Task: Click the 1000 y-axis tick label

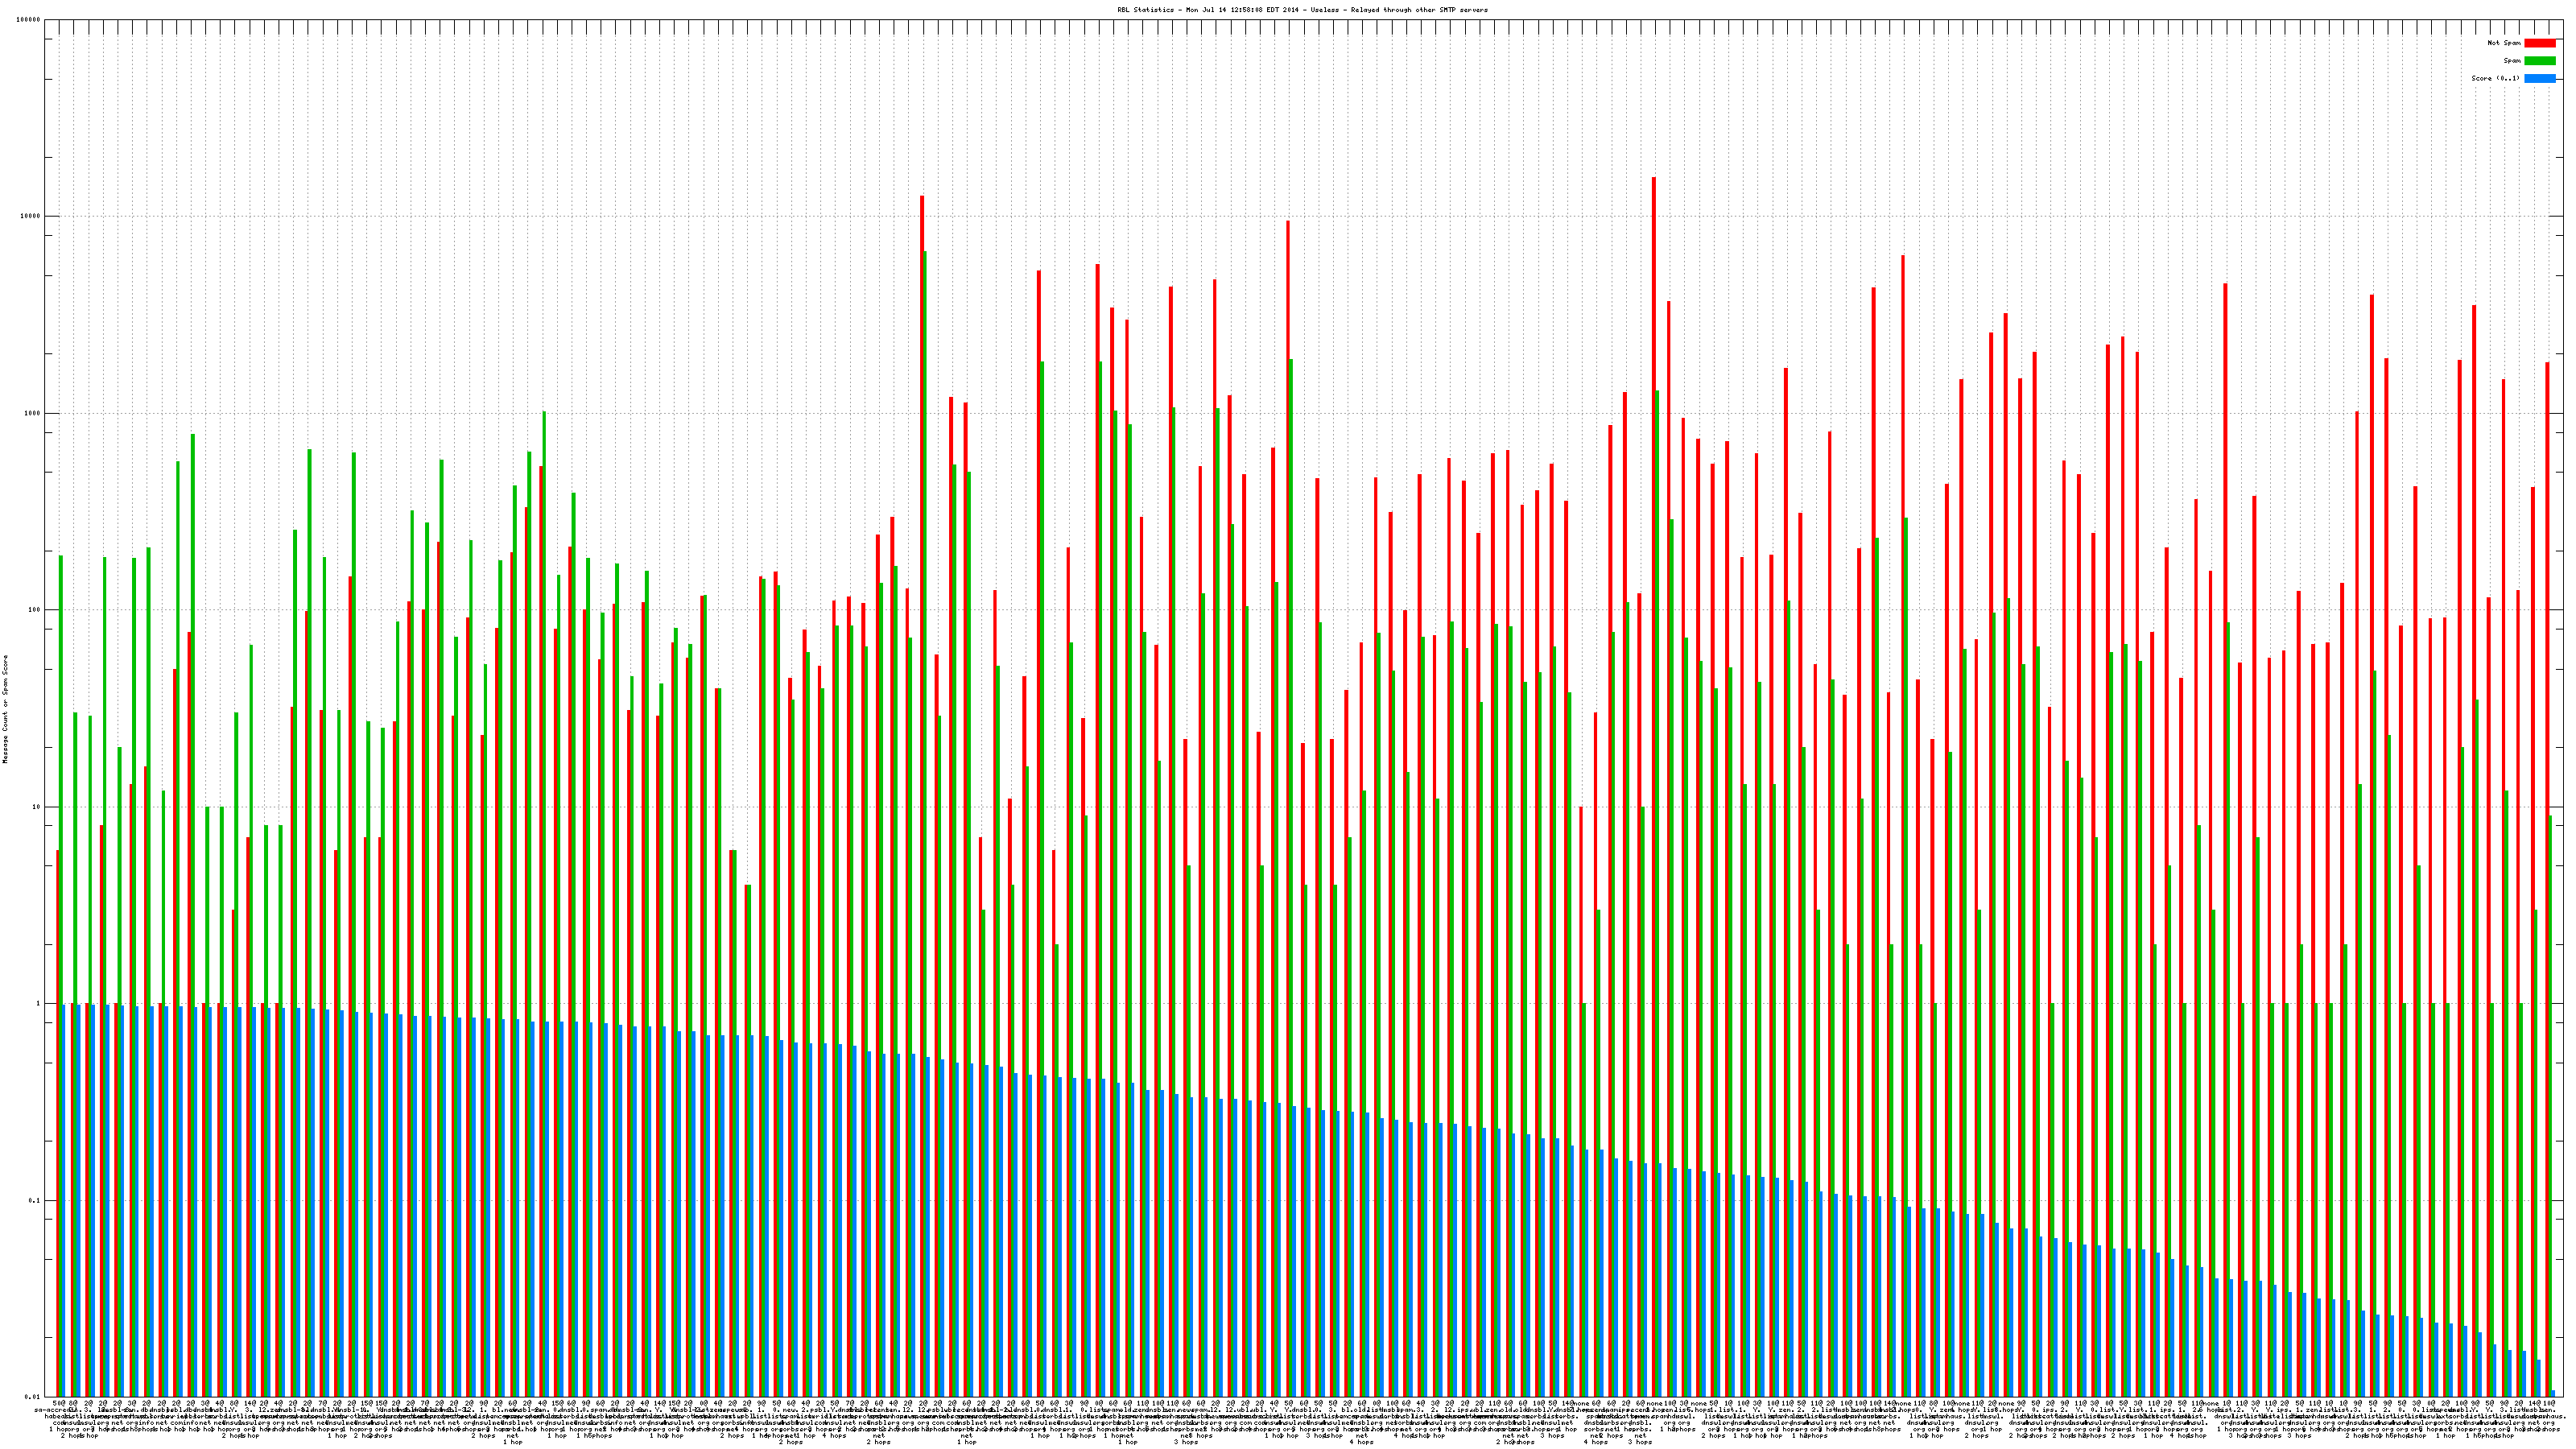Action: (x=33, y=413)
